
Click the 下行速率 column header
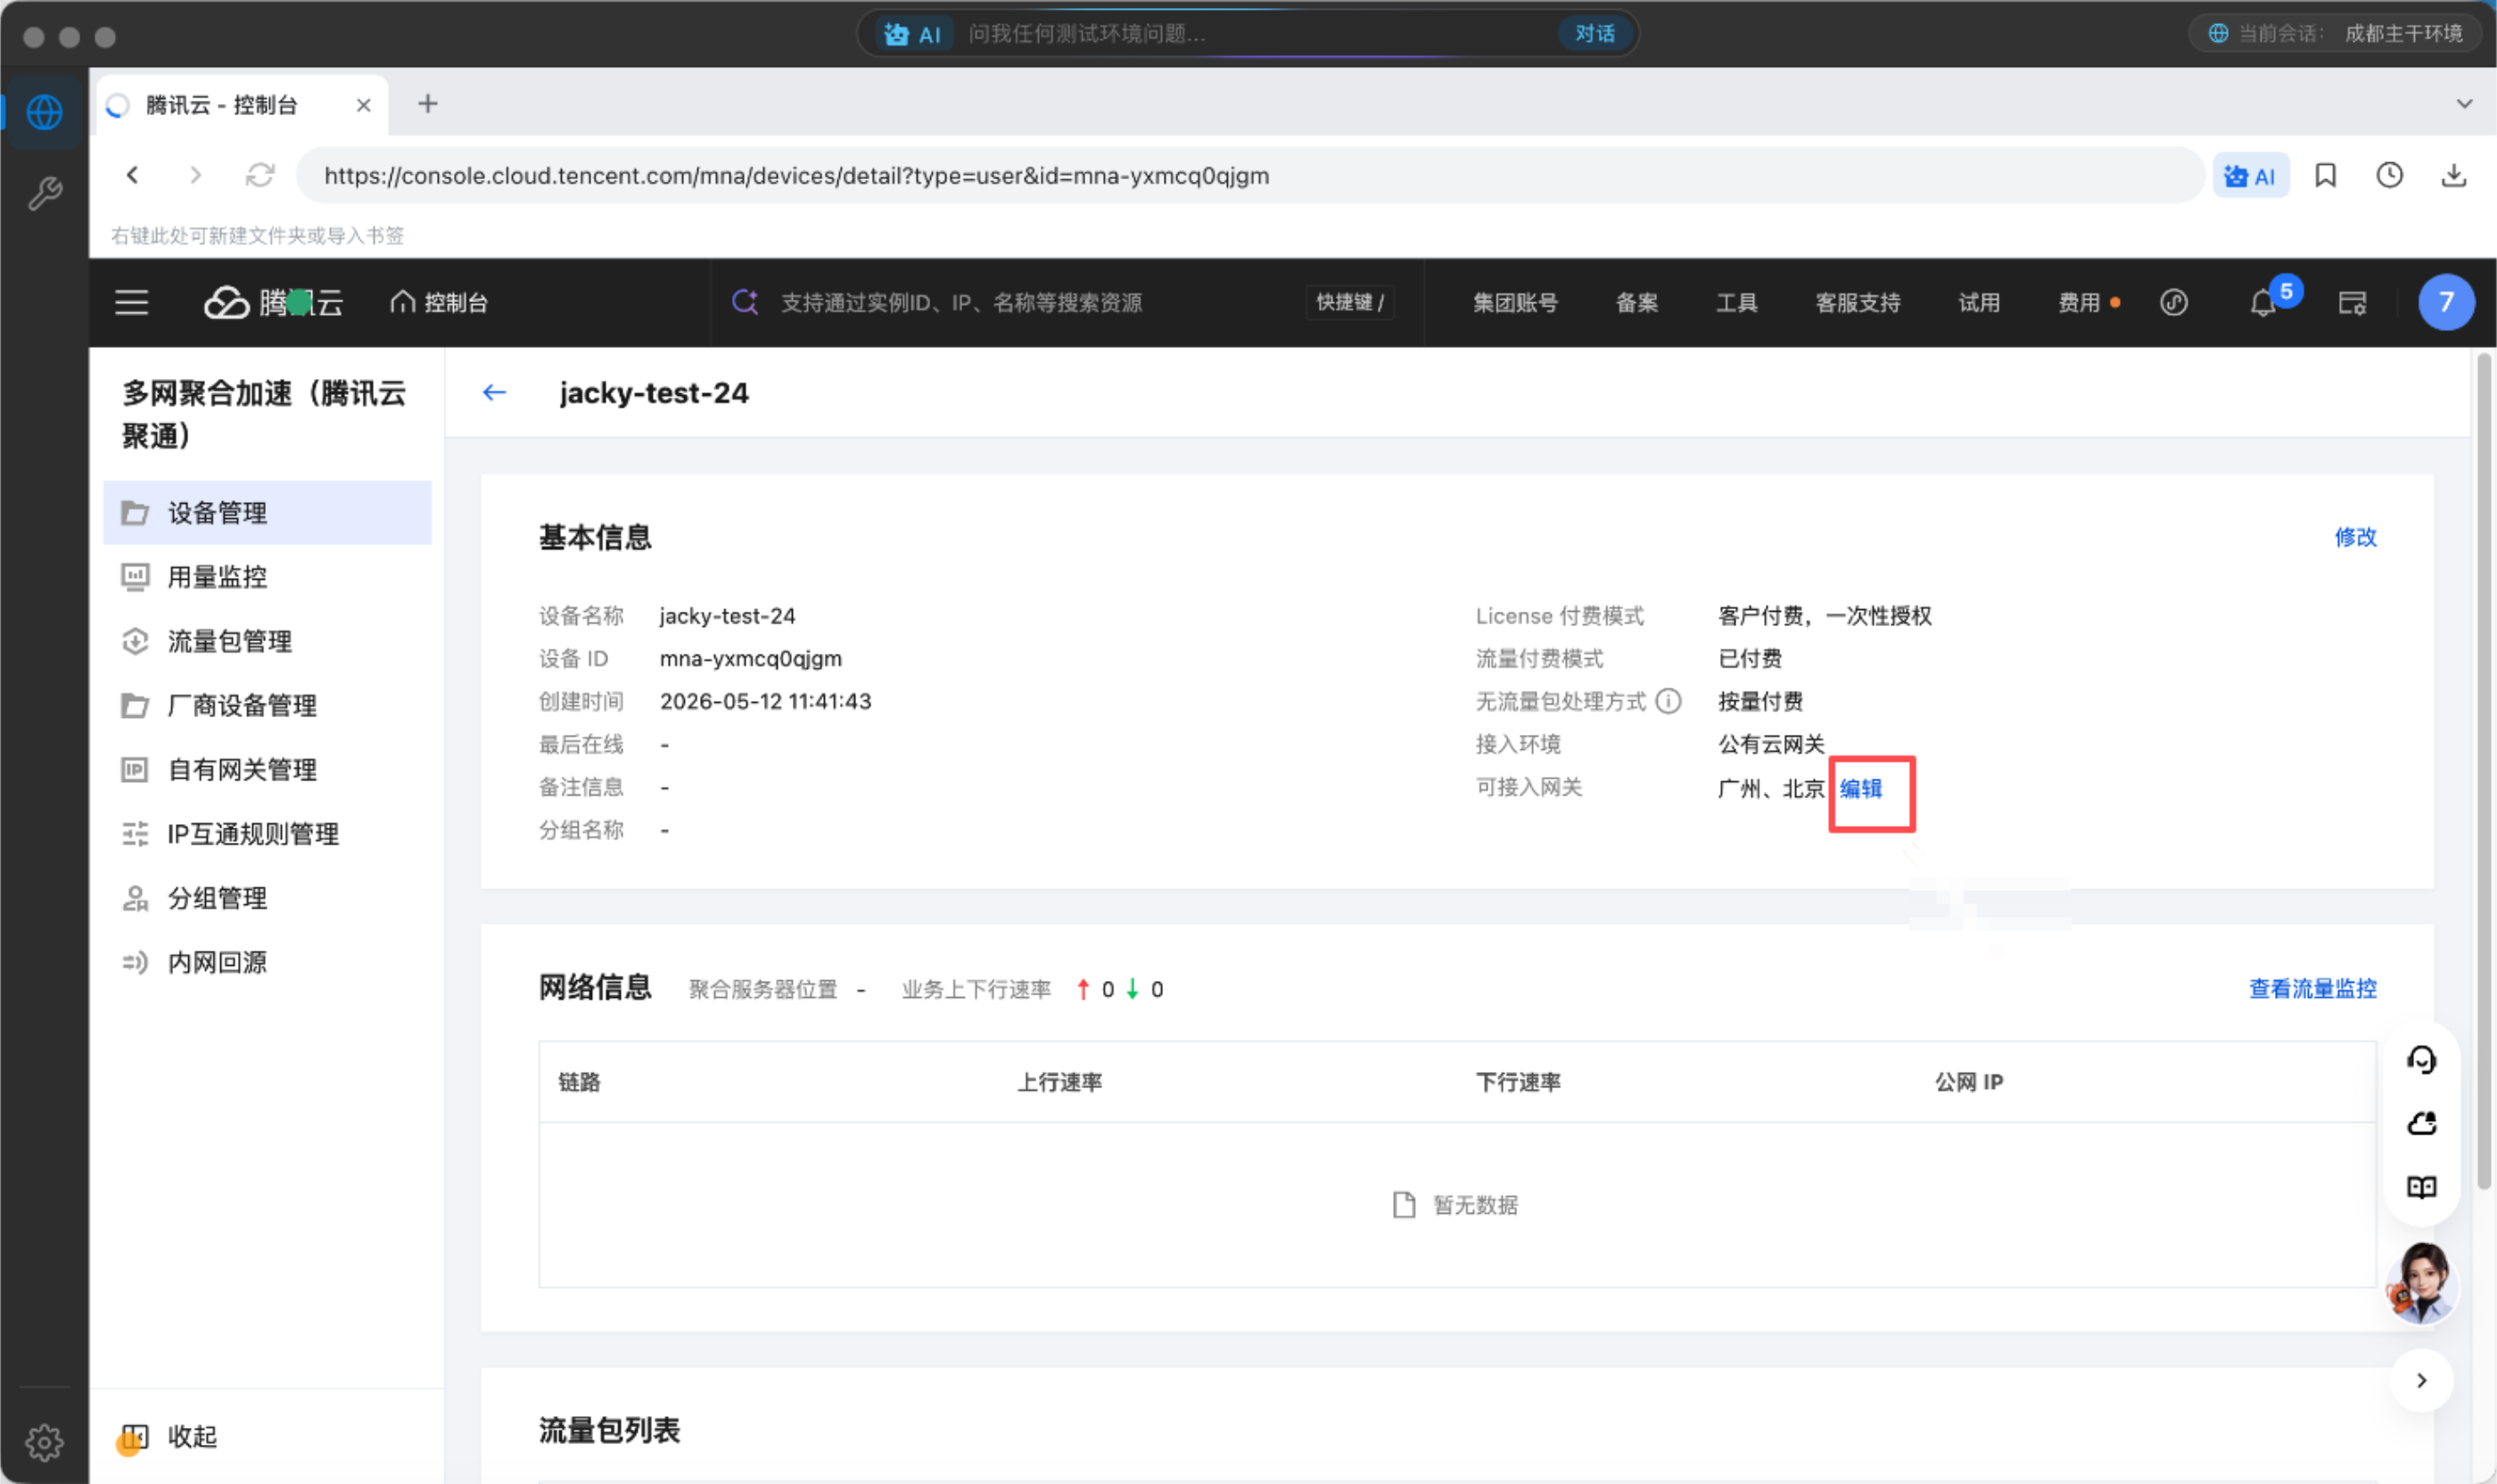tap(1518, 1082)
